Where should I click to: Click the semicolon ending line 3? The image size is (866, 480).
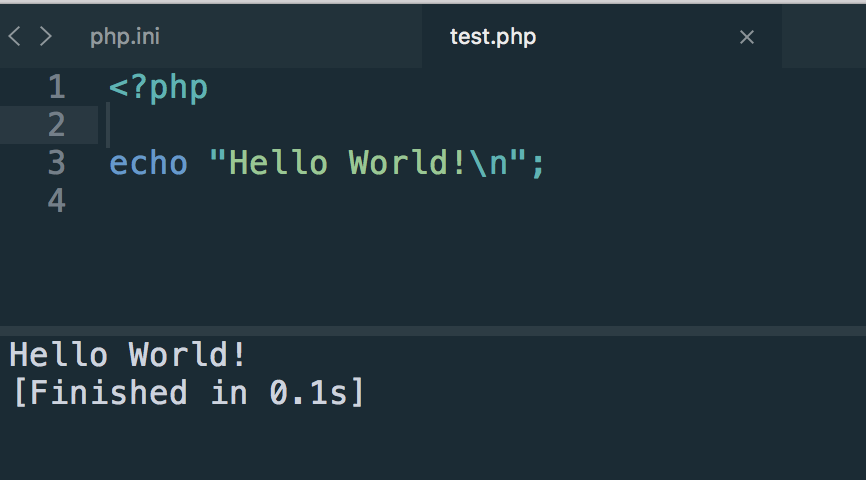click(538, 165)
